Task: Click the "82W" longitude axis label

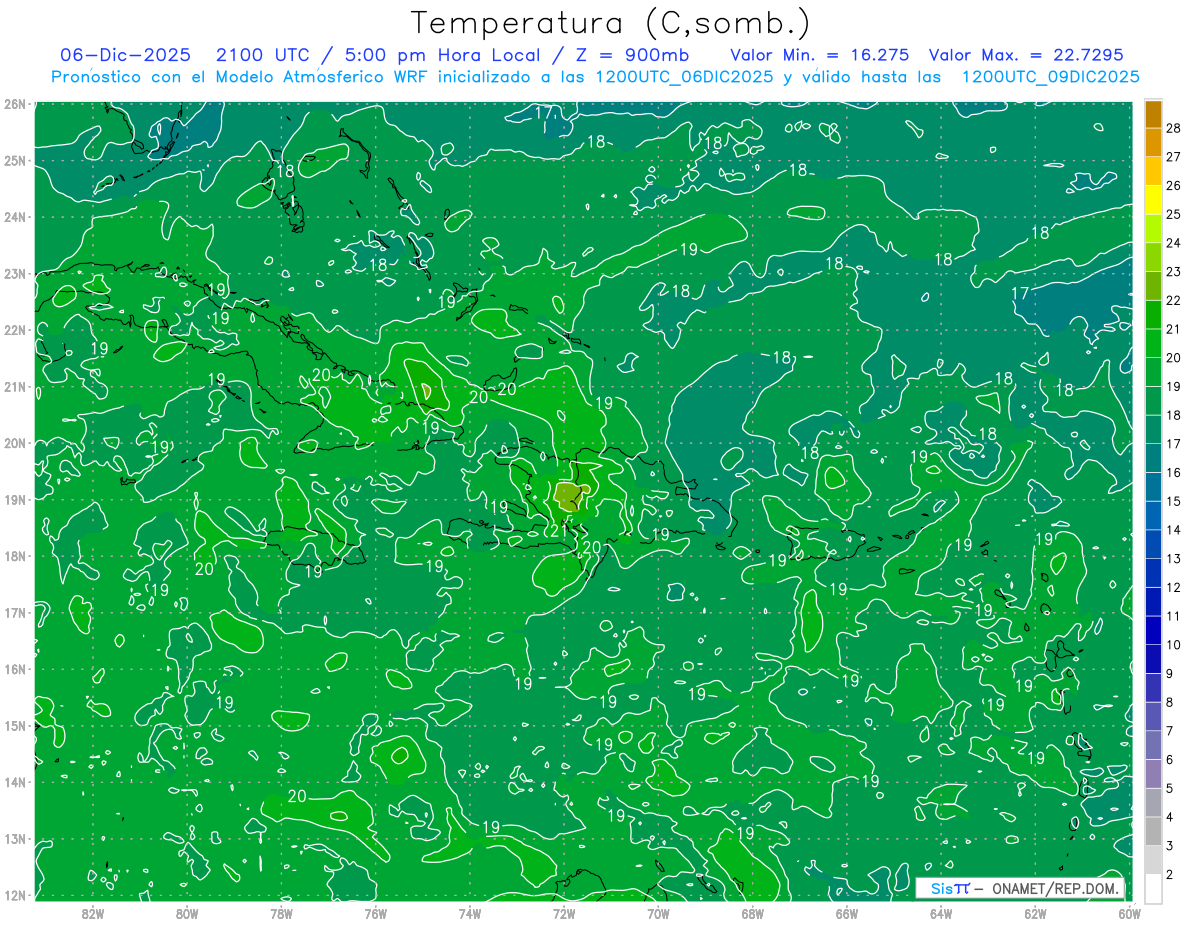Action: [x=93, y=913]
